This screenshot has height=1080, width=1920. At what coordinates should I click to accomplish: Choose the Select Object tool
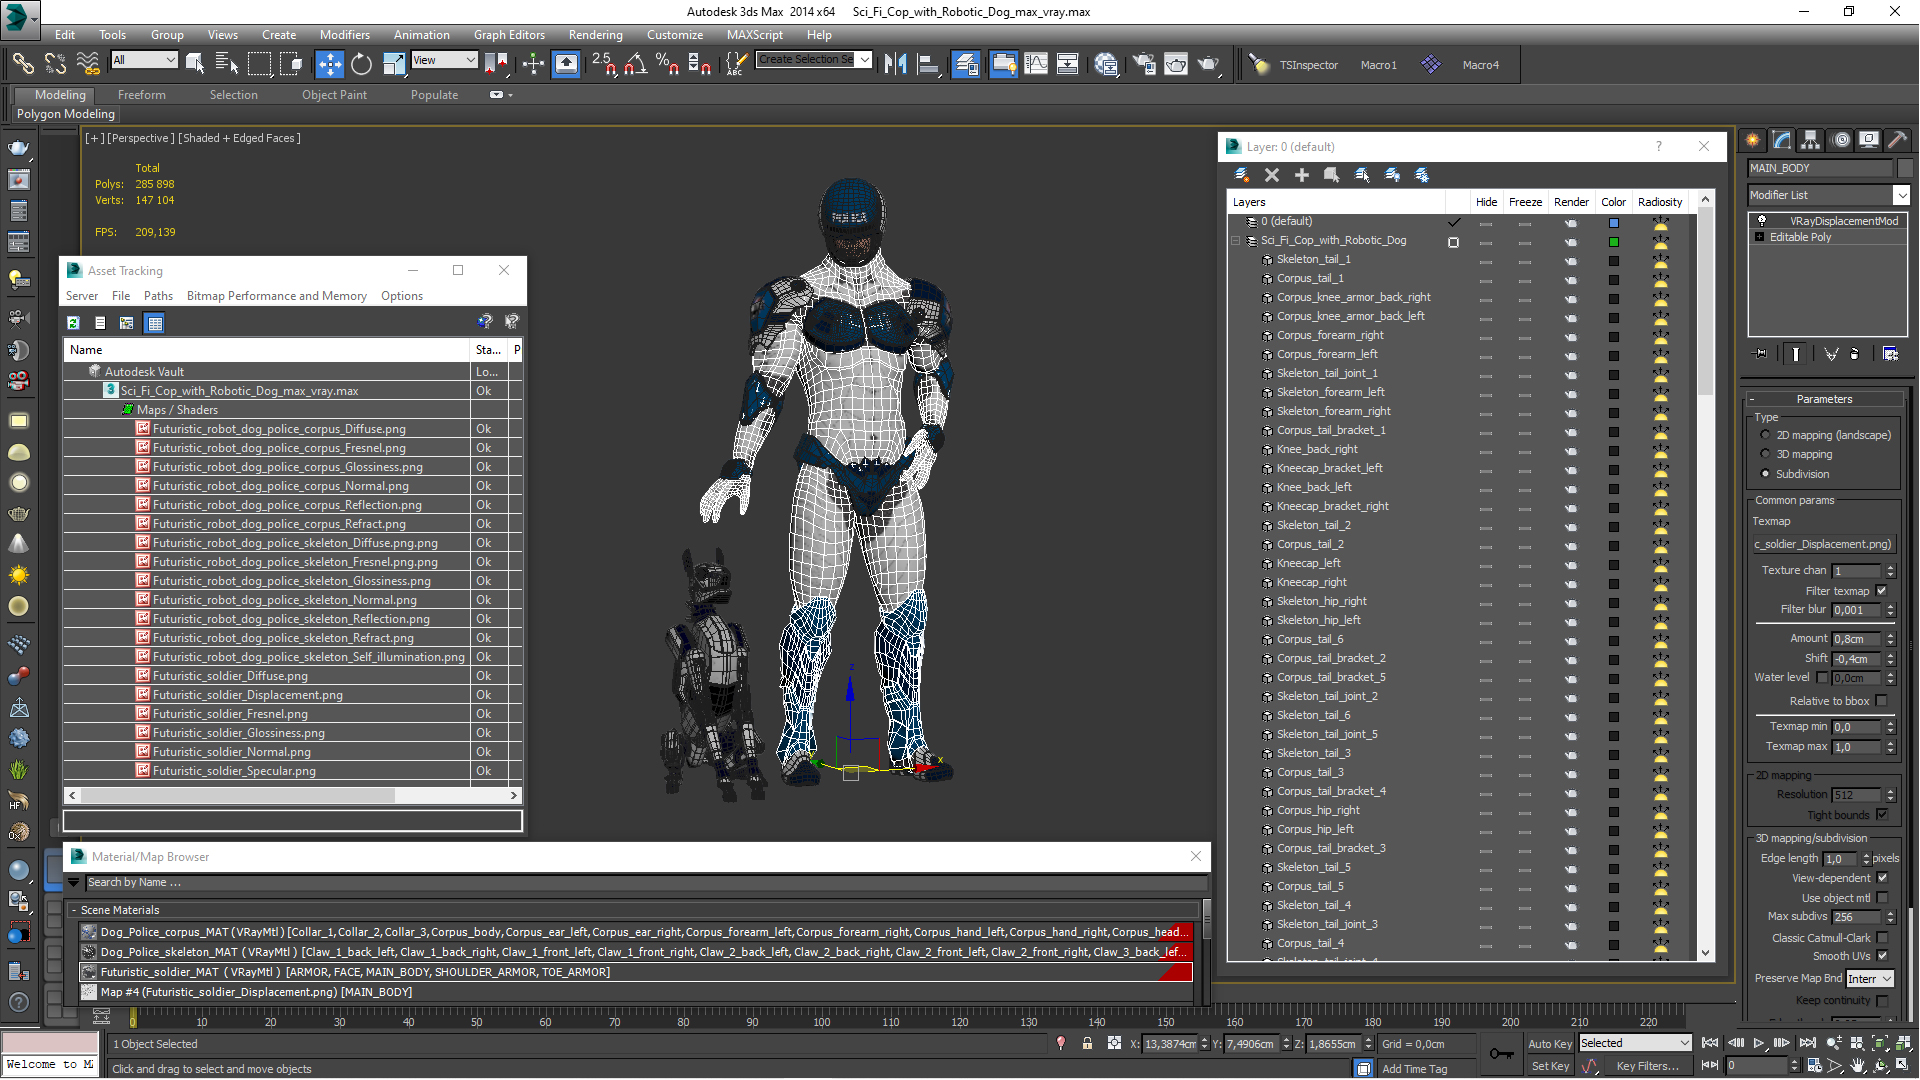point(195,64)
